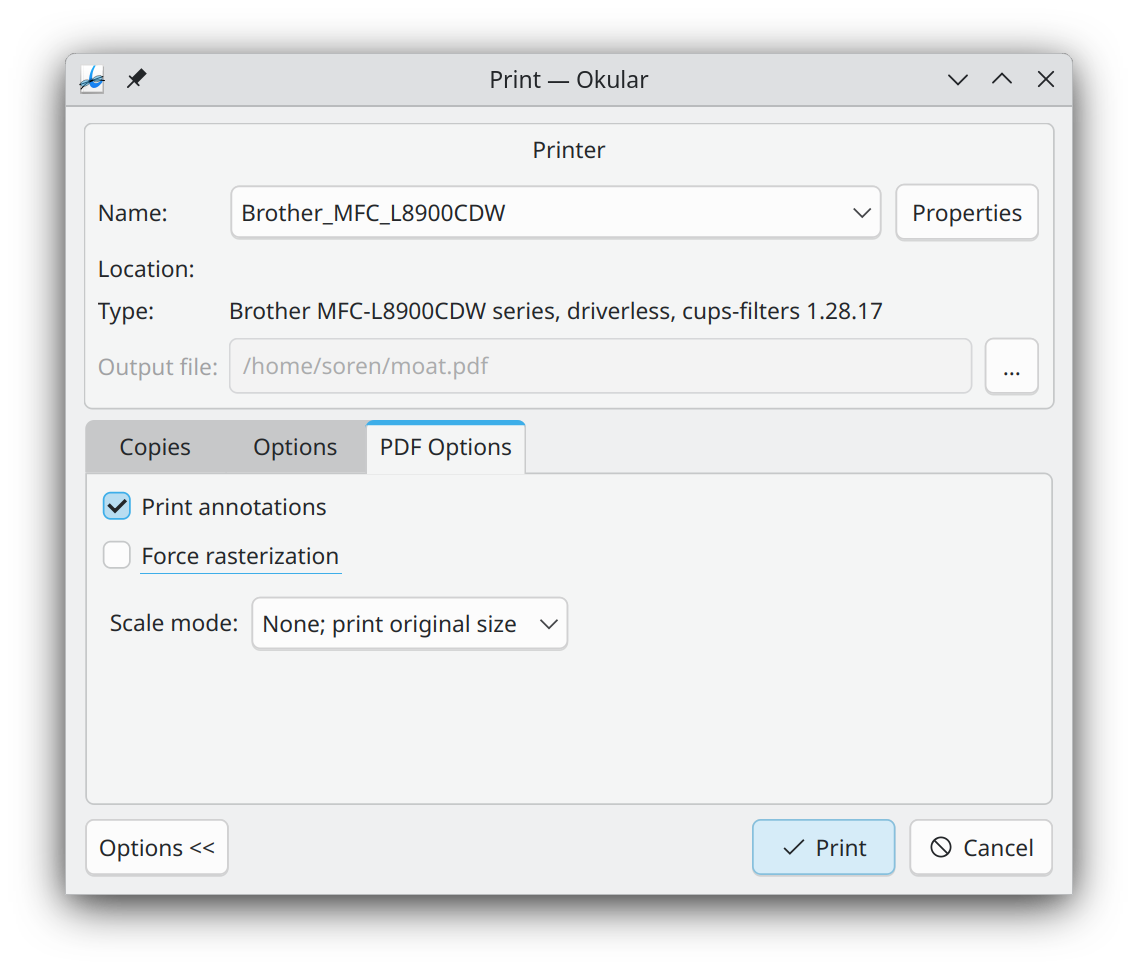
Task: Select the PDF Options tab
Action: (x=446, y=447)
